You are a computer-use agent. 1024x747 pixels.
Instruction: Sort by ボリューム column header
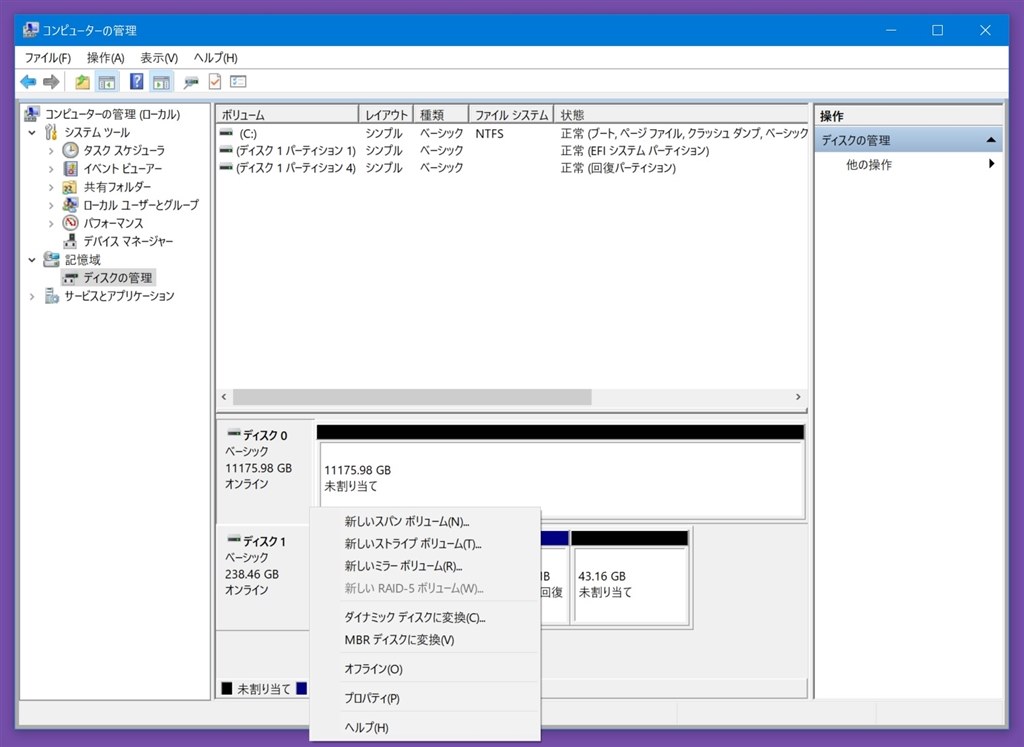pos(287,115)
